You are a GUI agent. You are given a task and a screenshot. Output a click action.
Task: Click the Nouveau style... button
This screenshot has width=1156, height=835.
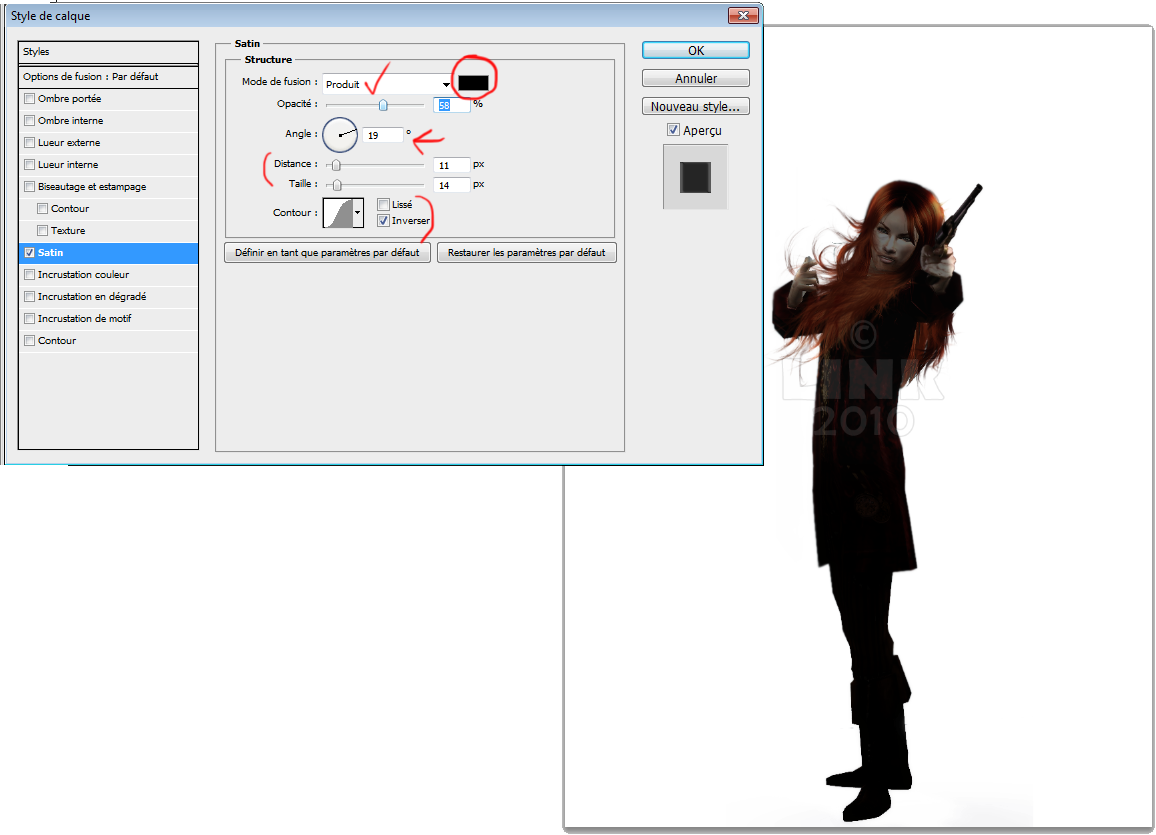pyautogui.click(x=695, y=106)
